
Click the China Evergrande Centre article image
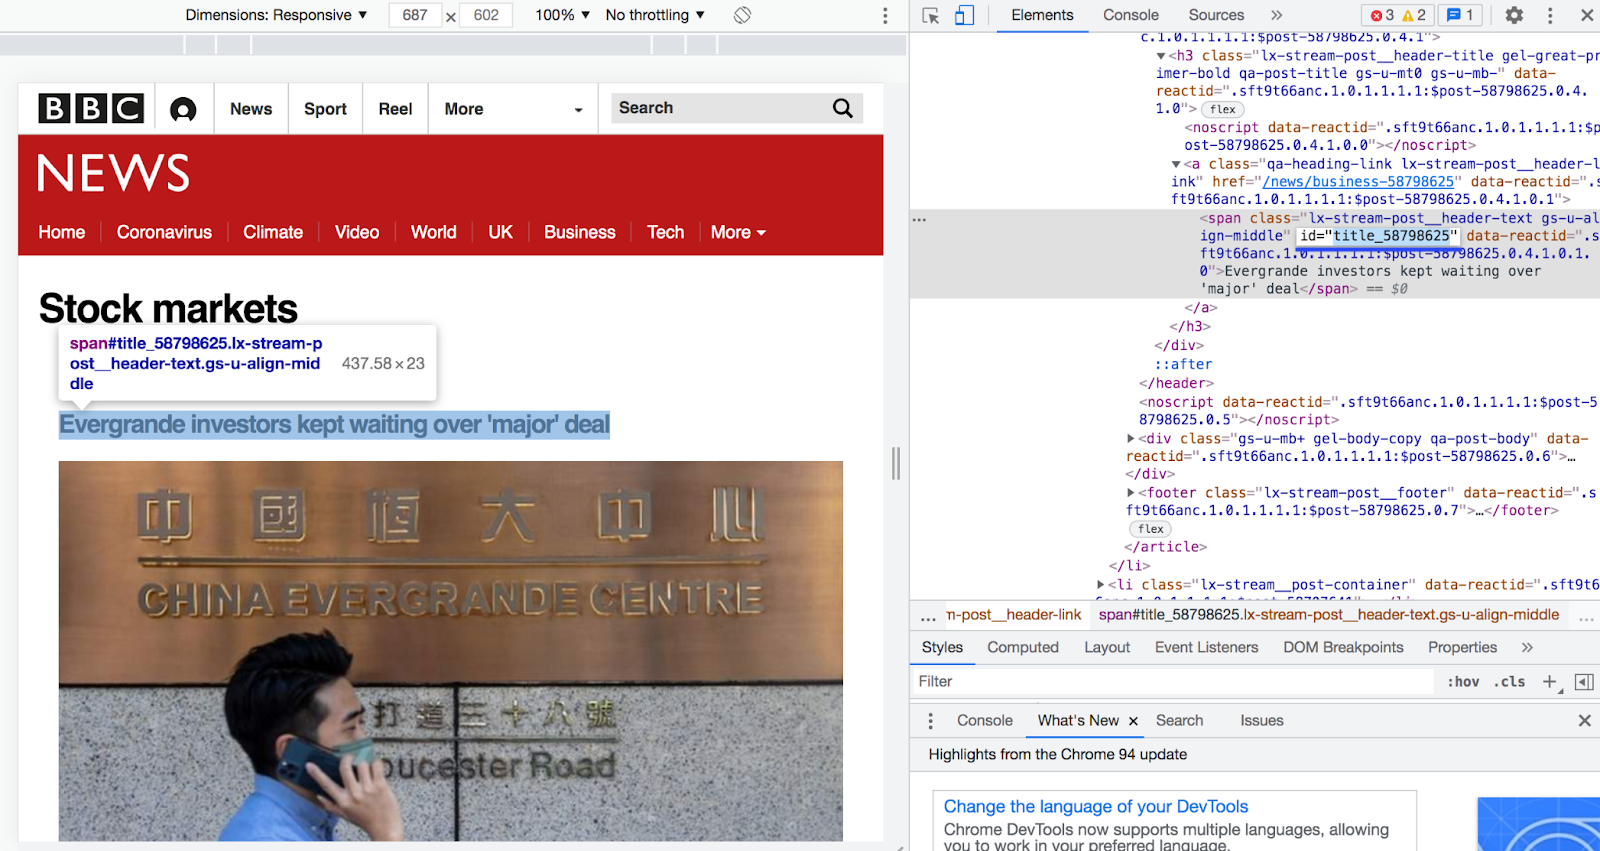451,651
